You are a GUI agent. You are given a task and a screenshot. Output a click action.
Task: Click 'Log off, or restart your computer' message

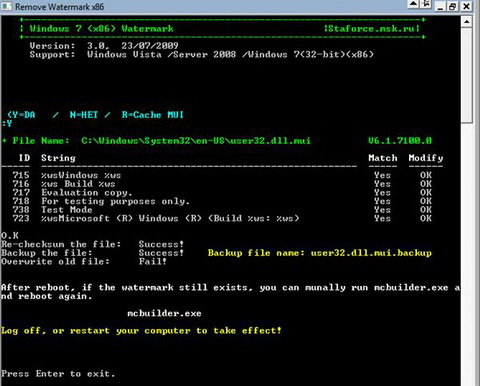tap(141, 331)
